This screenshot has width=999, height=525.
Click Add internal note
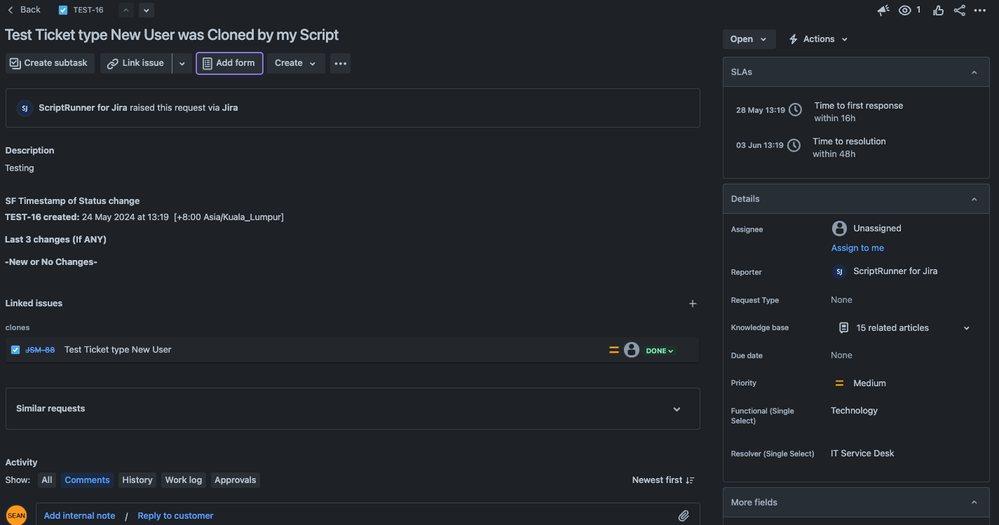[79, 515]
